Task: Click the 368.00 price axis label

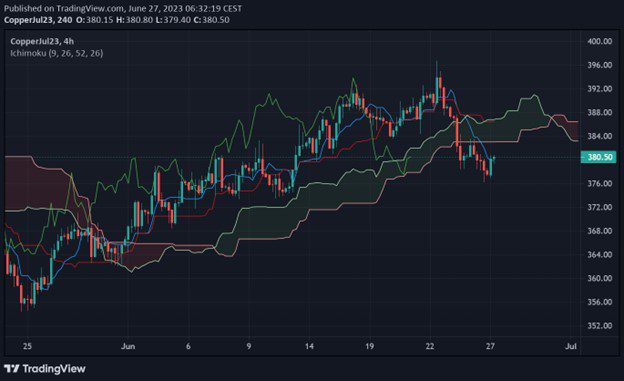Action: [600, 231]
